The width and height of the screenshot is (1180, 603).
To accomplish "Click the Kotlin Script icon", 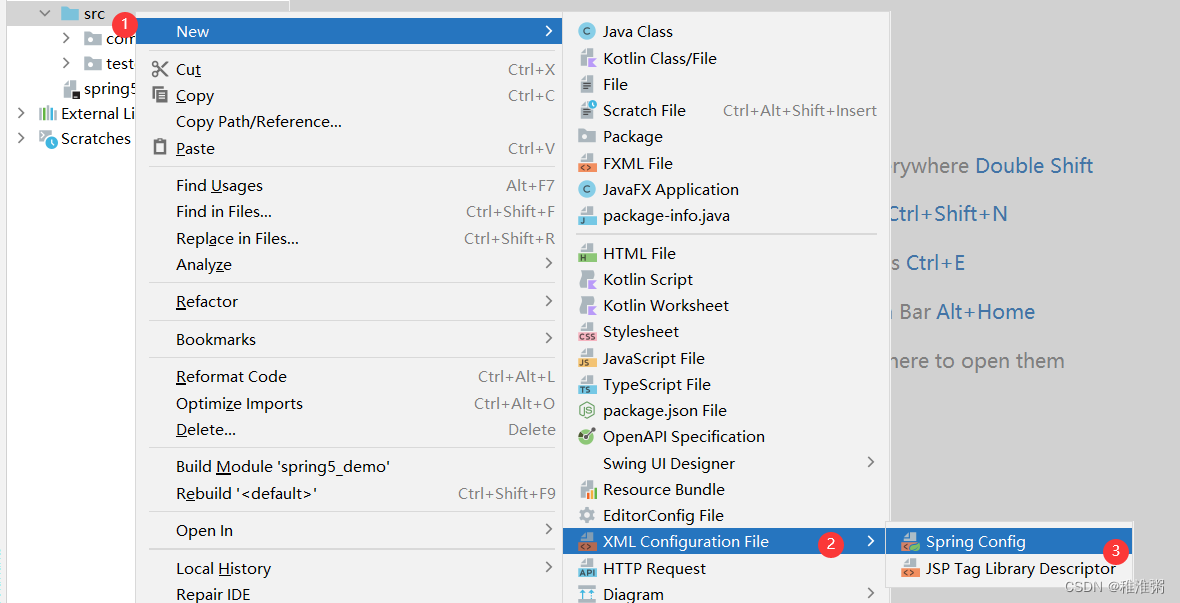I will pyautogui.click(x=587, y=279).
